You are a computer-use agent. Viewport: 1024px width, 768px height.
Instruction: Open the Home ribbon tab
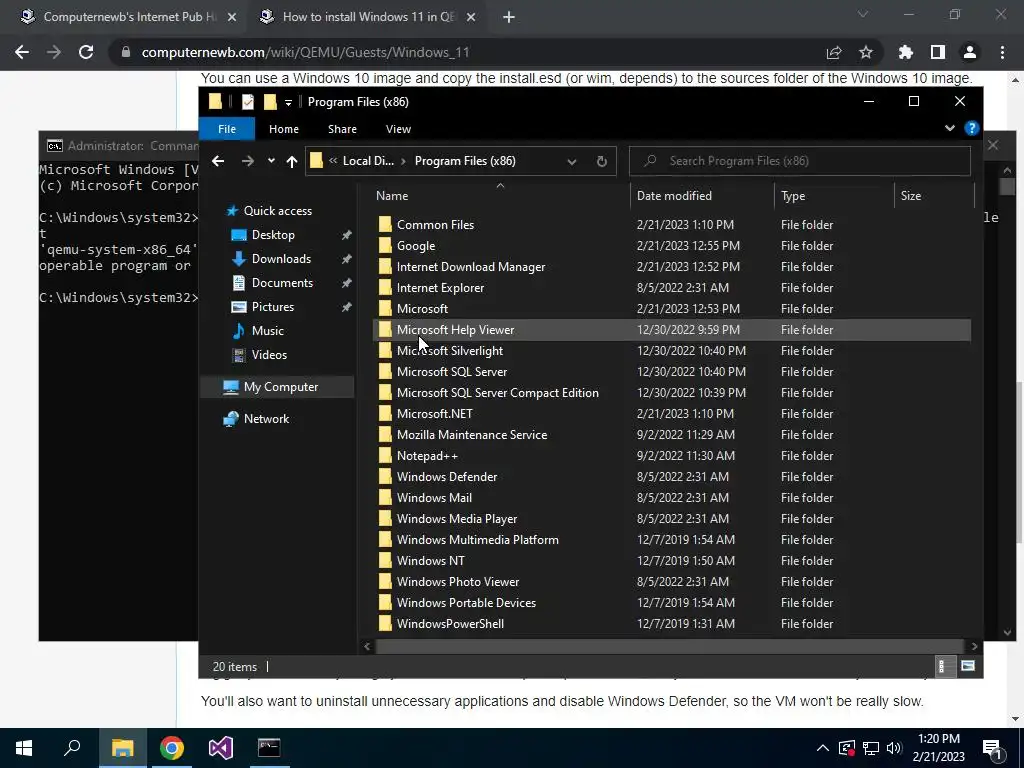(x=283, y=129)
